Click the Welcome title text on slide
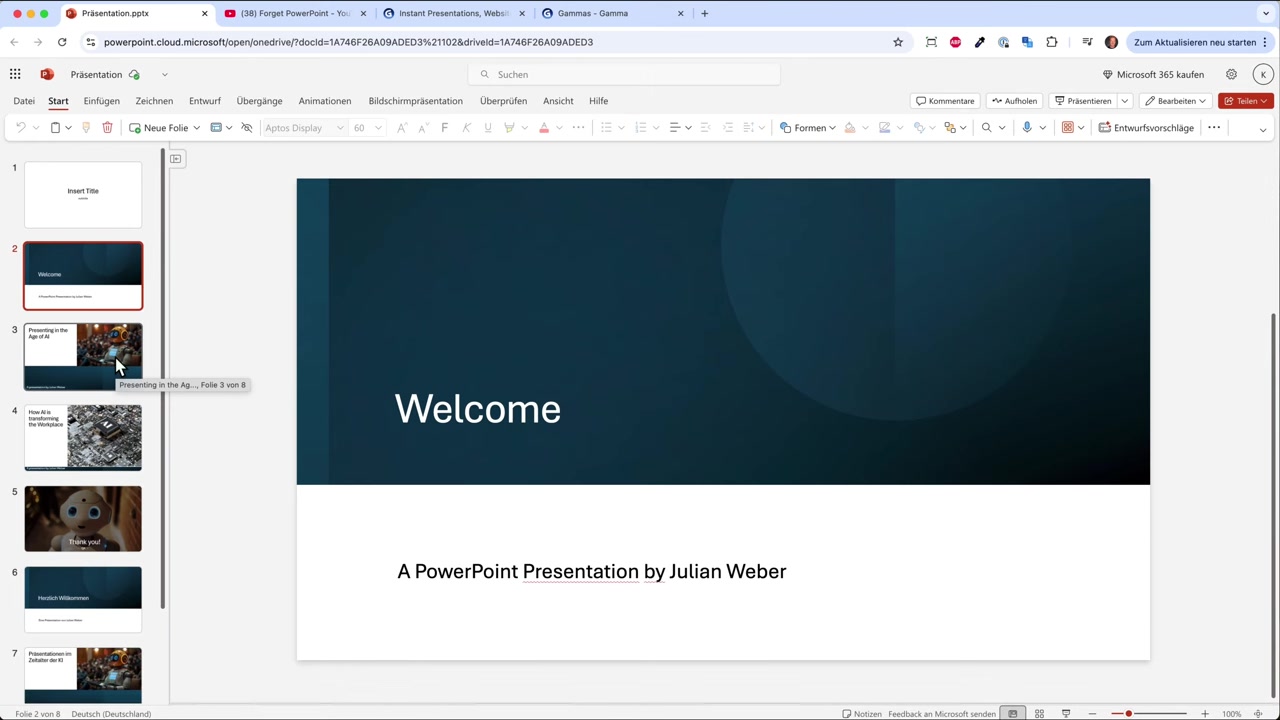Screen dimensions: 1280x720 (x=478, y=409)
